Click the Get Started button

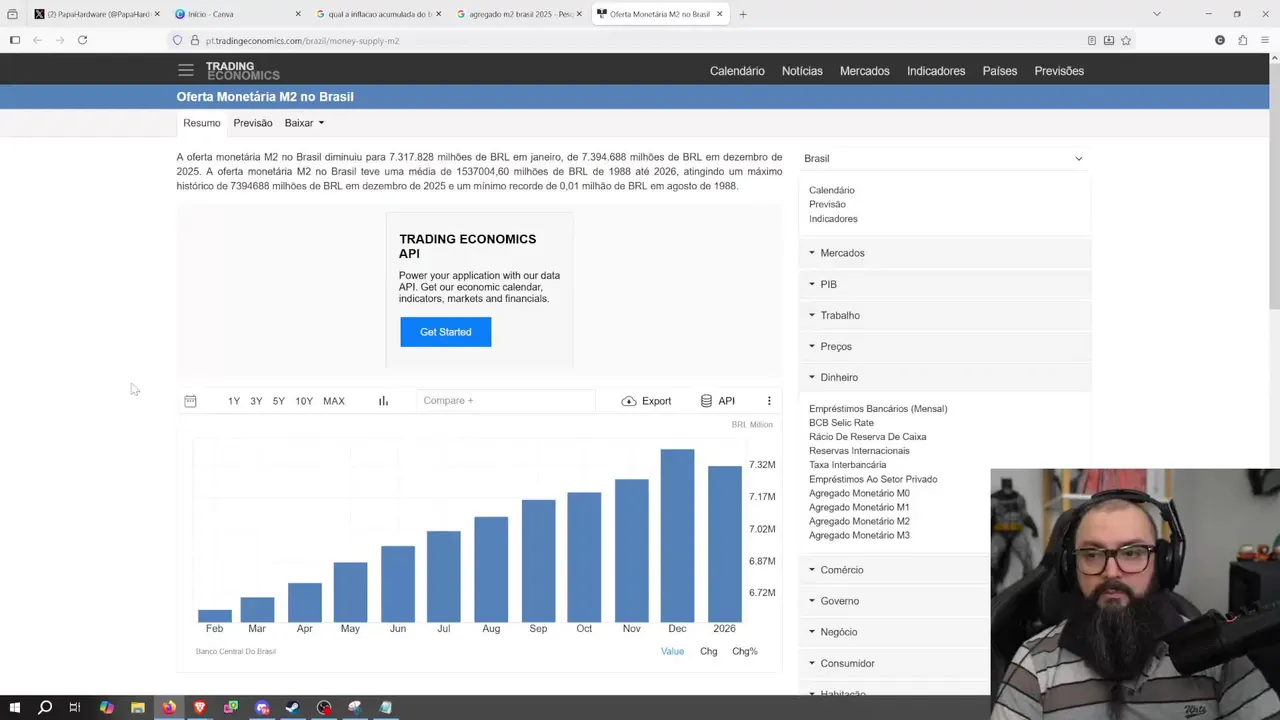coord(445,332)
